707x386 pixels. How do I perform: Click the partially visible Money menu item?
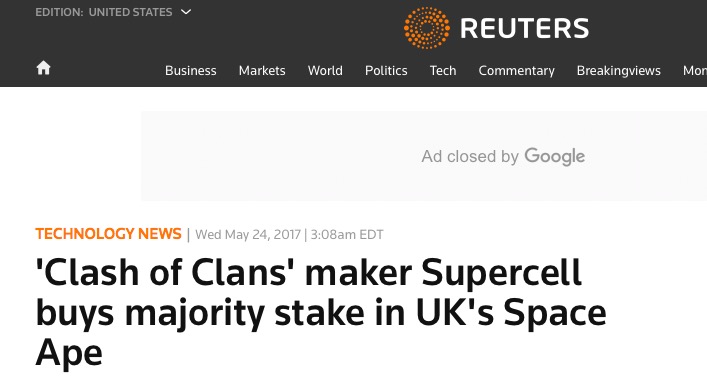point(695,71)
